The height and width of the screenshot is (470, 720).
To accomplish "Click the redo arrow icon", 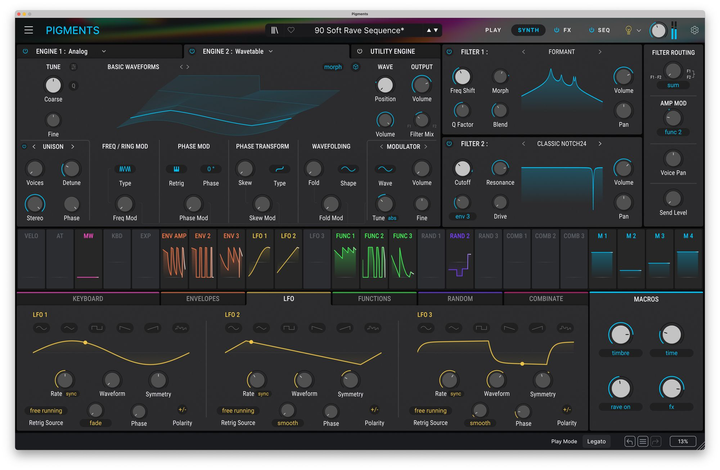I will tap(655, 442).
